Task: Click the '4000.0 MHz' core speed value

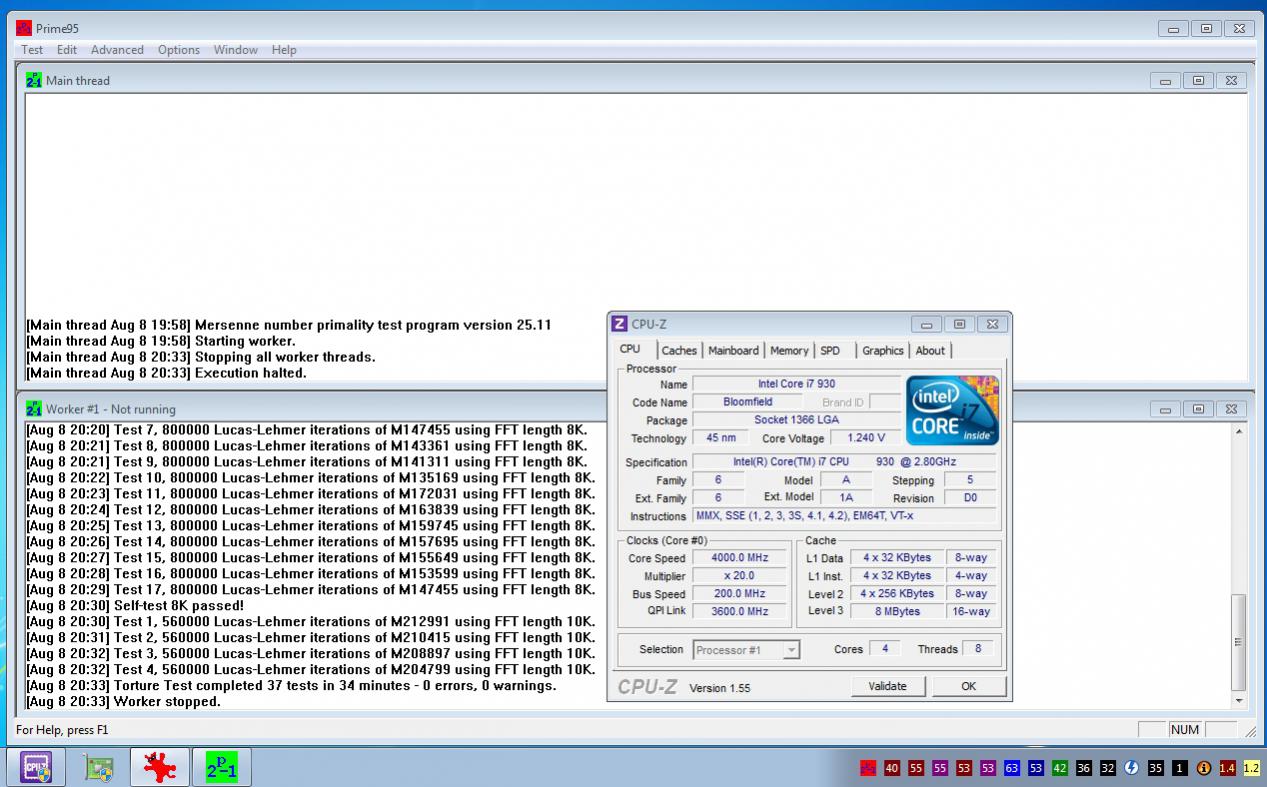Action: click(740, 558)
